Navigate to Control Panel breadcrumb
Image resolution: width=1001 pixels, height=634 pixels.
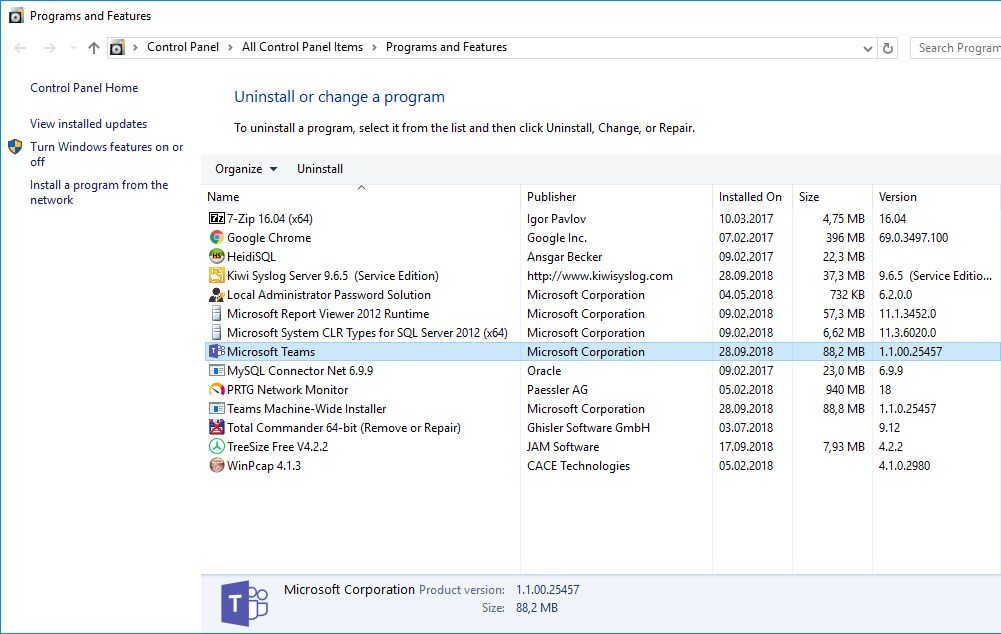point(183,47)
